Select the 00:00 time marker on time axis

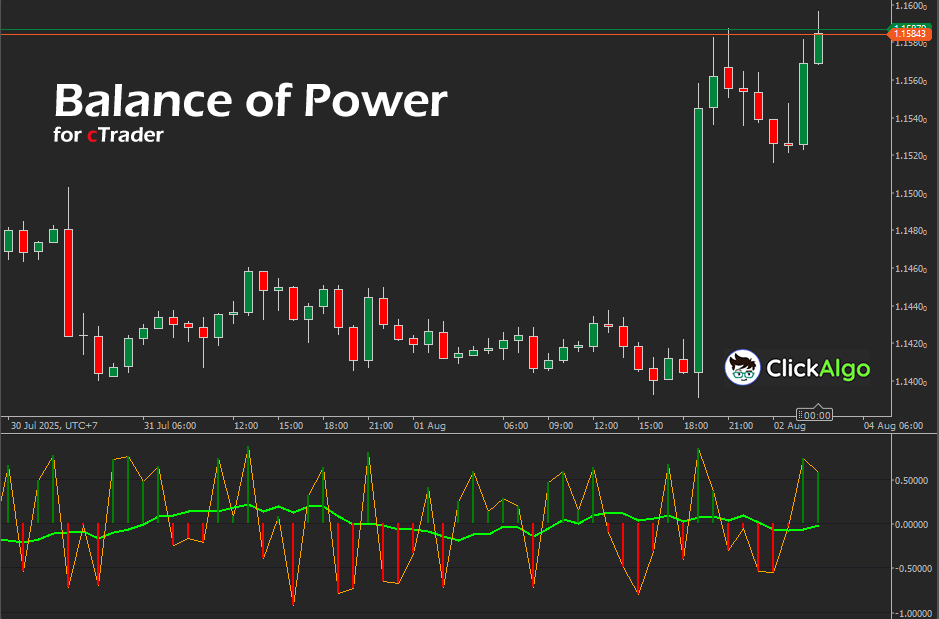click(814, 415)
